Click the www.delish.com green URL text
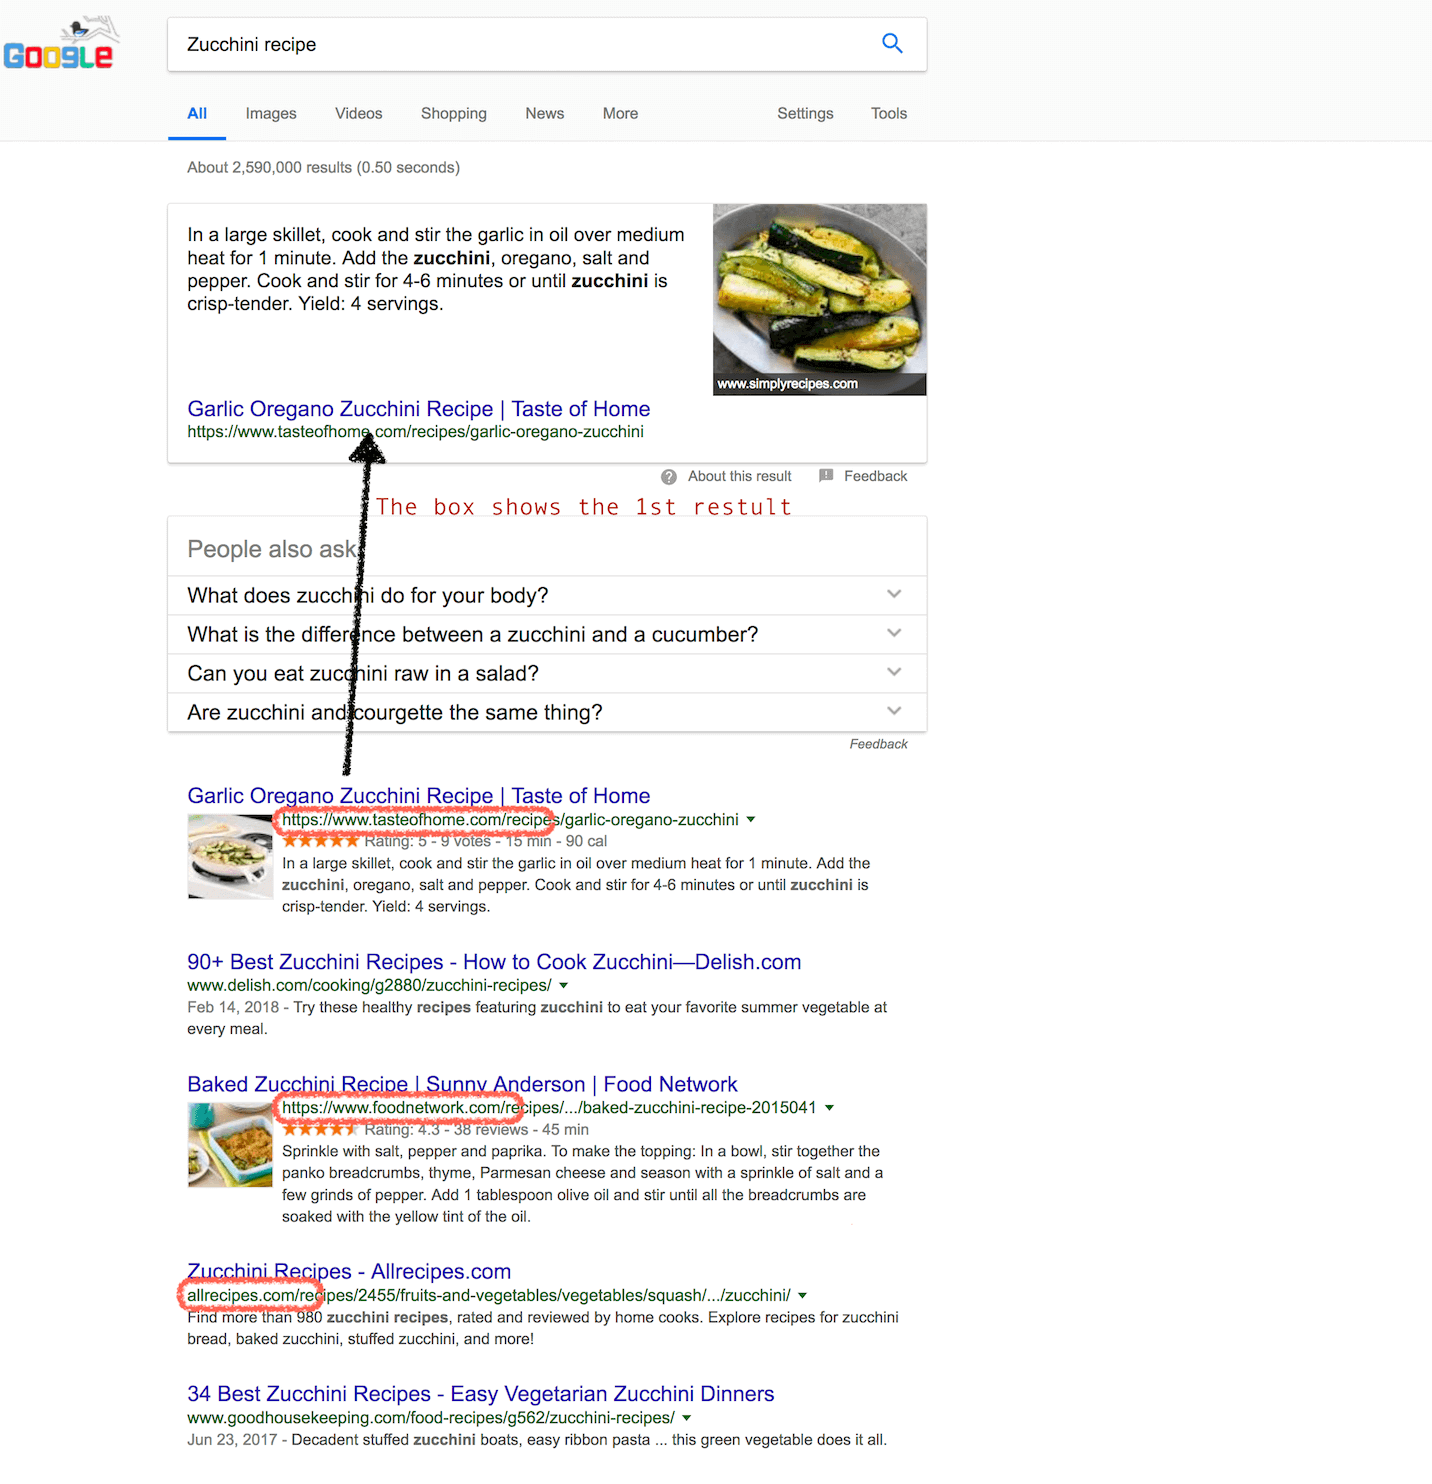Viewport: 1432px width, 1484px height. pos(369,986)
